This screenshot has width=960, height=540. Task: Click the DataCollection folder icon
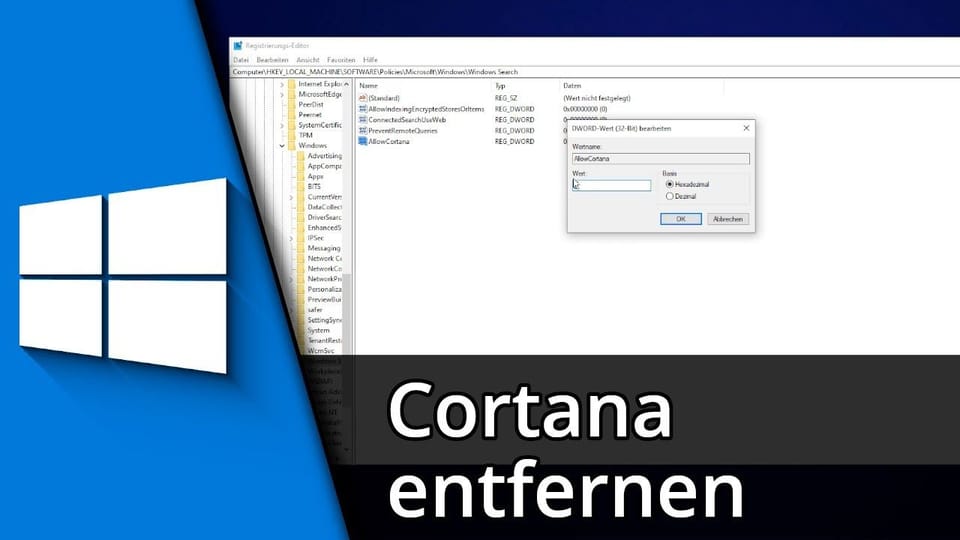point(301,207)
